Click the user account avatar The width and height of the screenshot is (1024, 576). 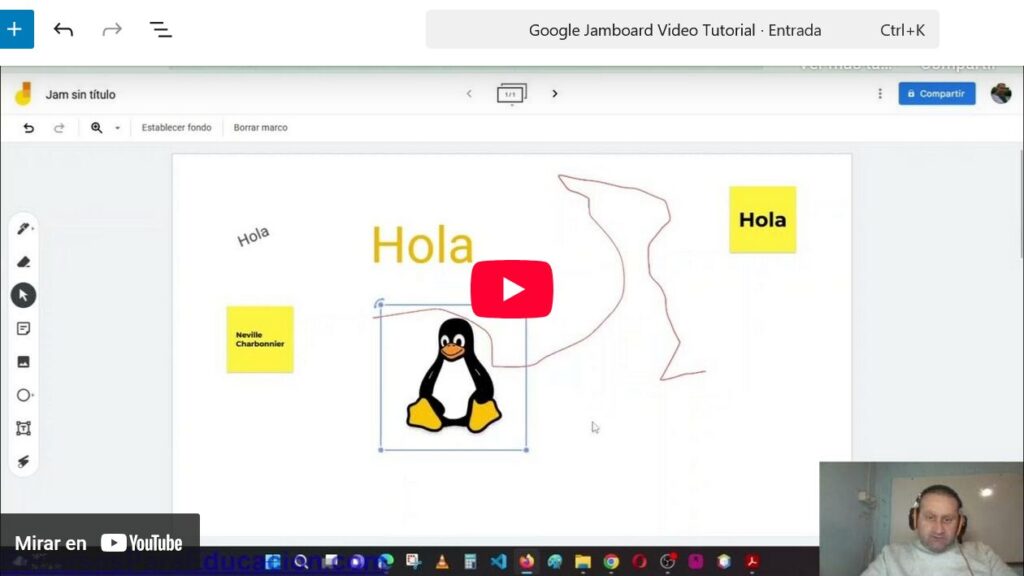coord(1000,93)
